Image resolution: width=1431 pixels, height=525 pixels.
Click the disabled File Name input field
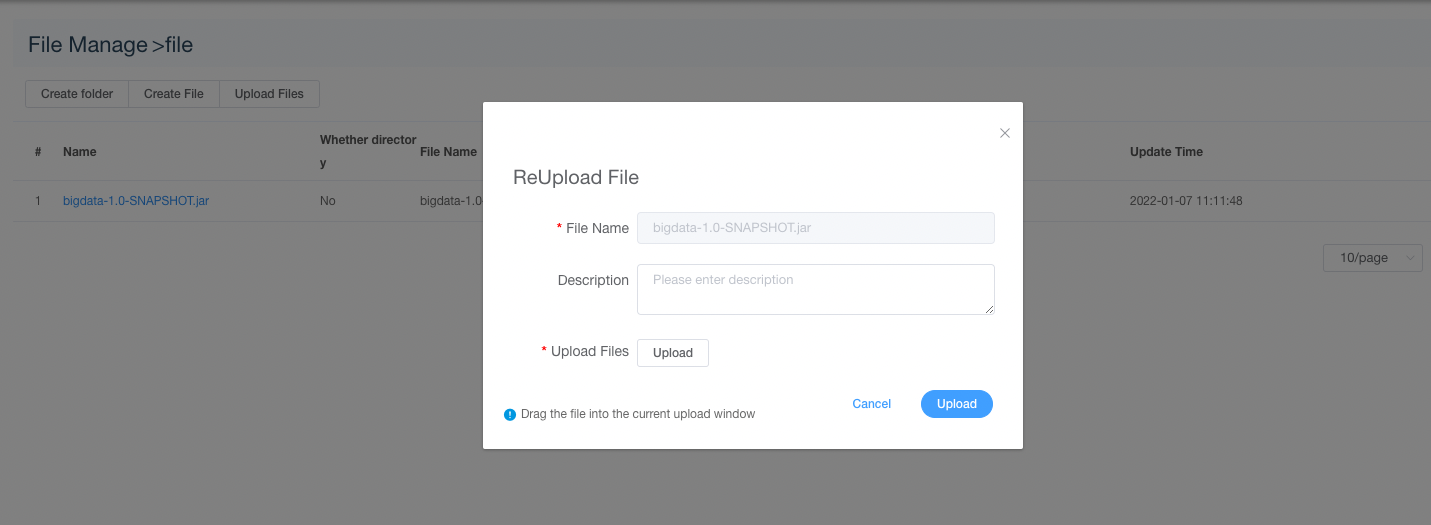tap(815, 228)
